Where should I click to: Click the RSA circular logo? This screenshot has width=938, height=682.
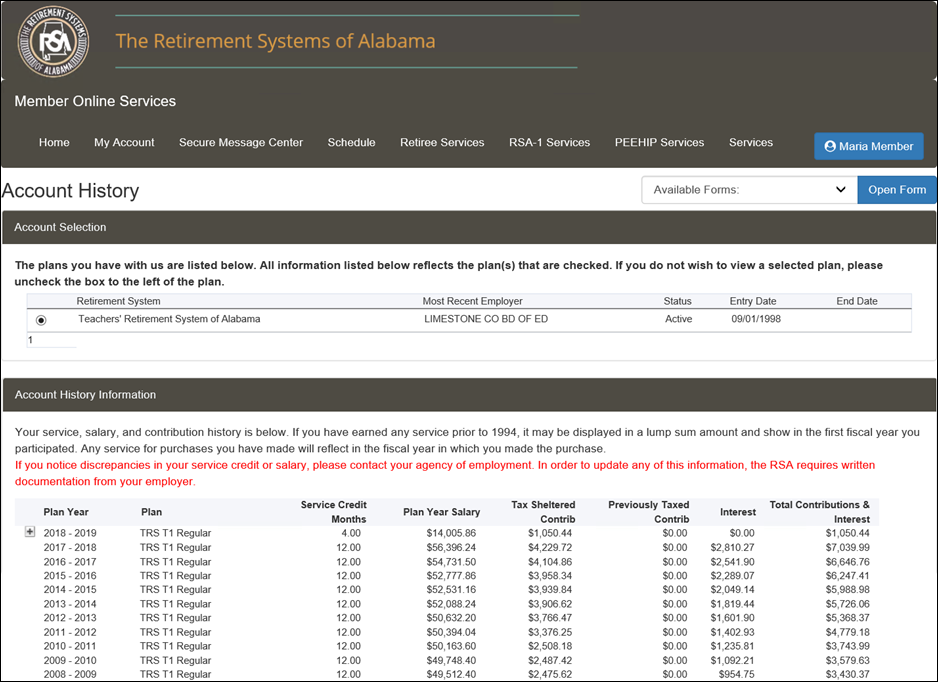53,41
